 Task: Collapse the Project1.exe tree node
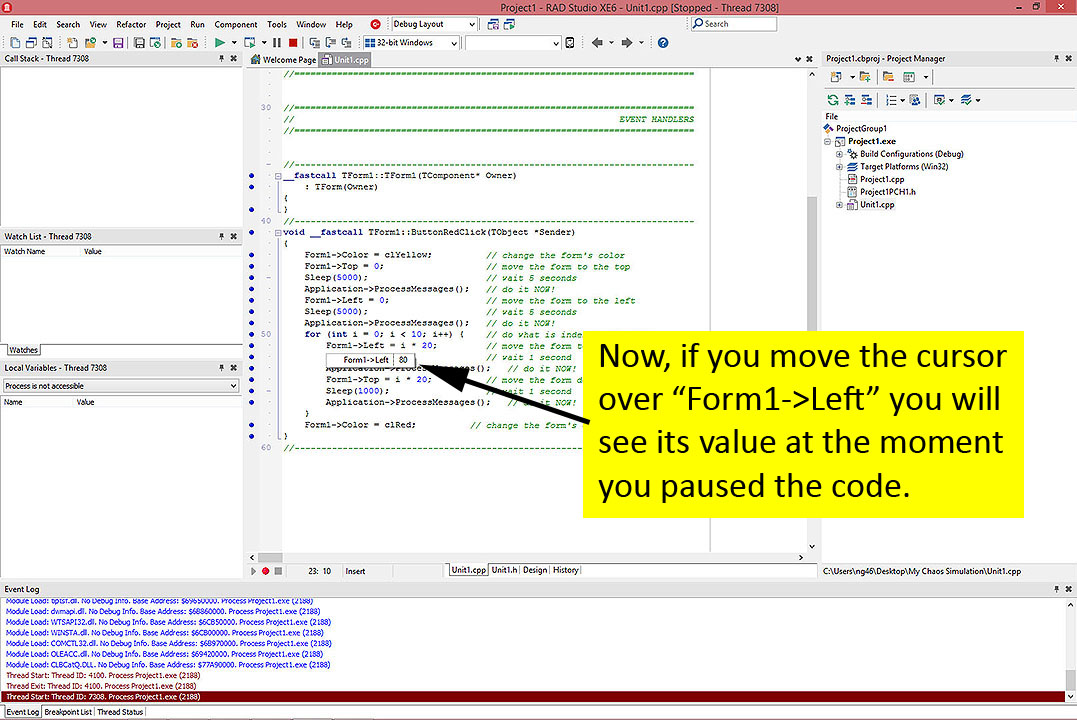point(828,142)
